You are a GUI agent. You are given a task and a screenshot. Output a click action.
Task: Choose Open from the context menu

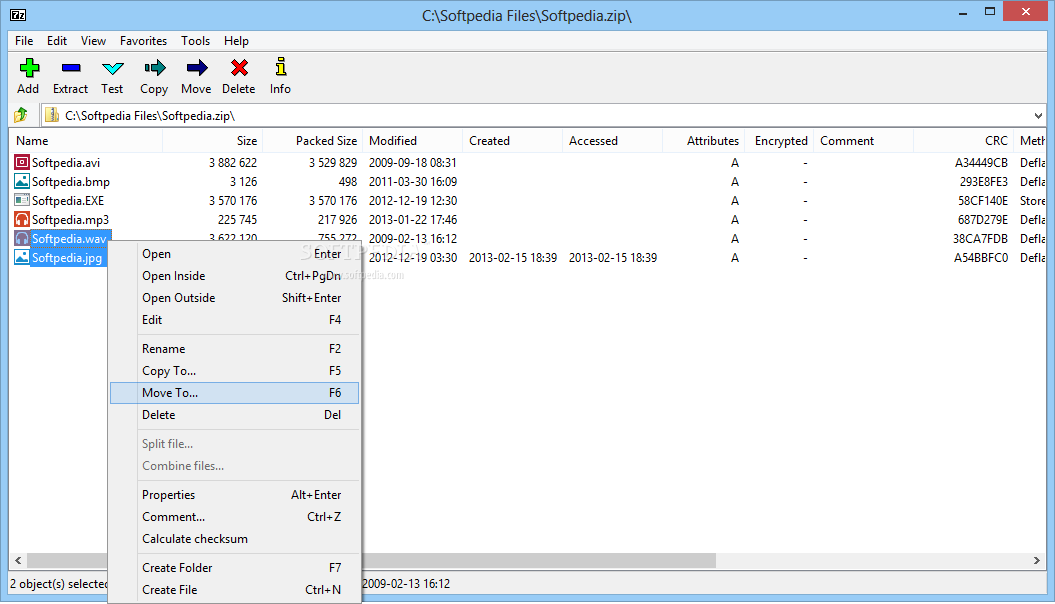pos(234,254)
